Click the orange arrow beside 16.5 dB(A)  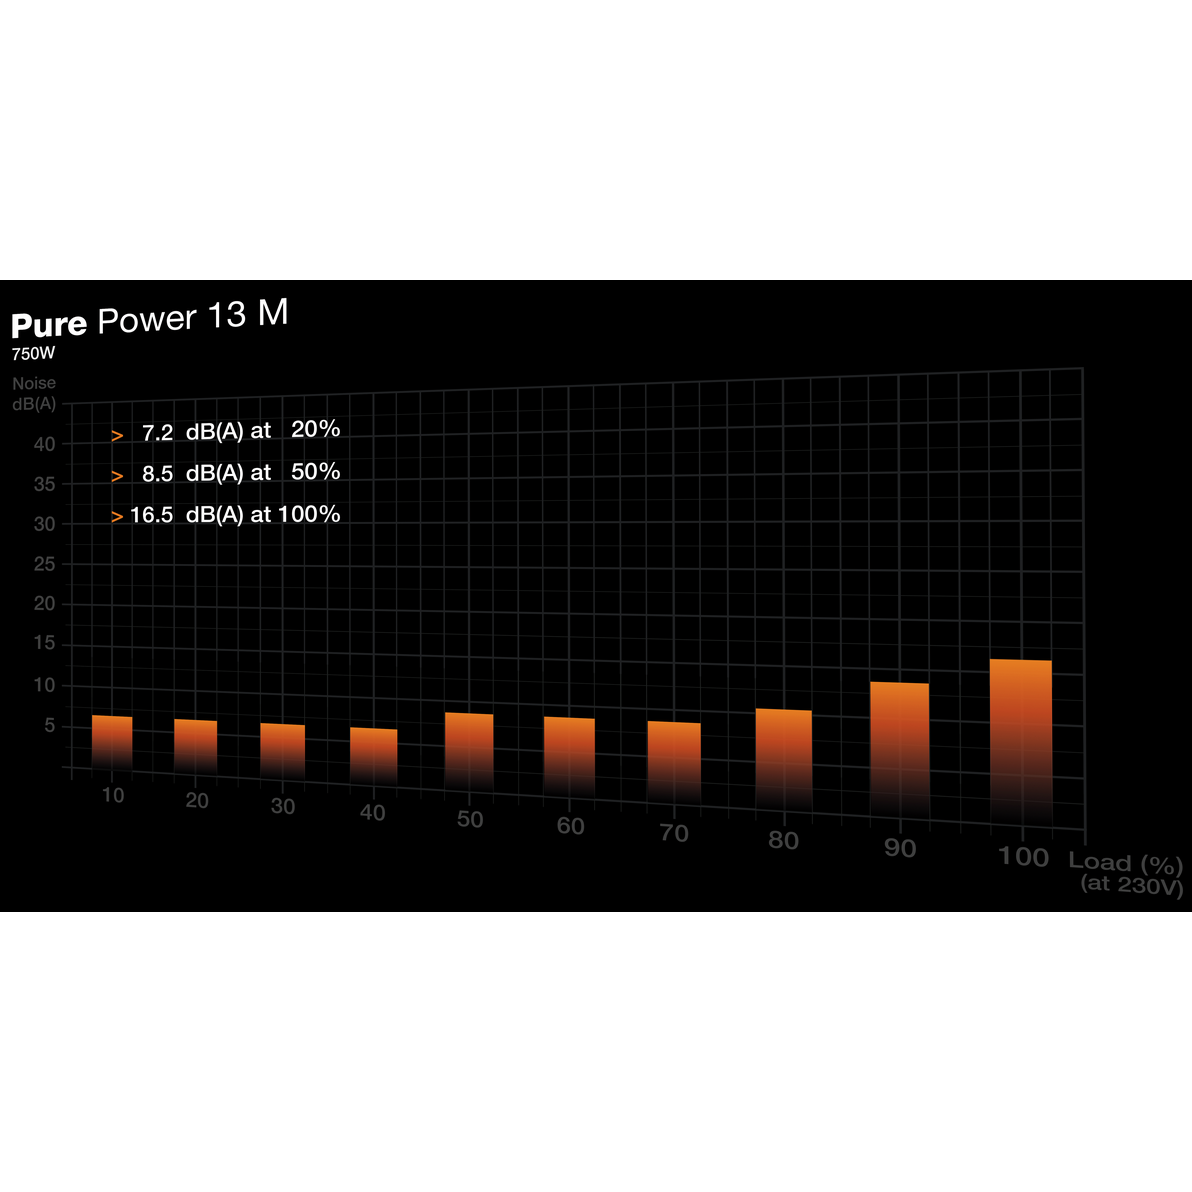[117, 517]
